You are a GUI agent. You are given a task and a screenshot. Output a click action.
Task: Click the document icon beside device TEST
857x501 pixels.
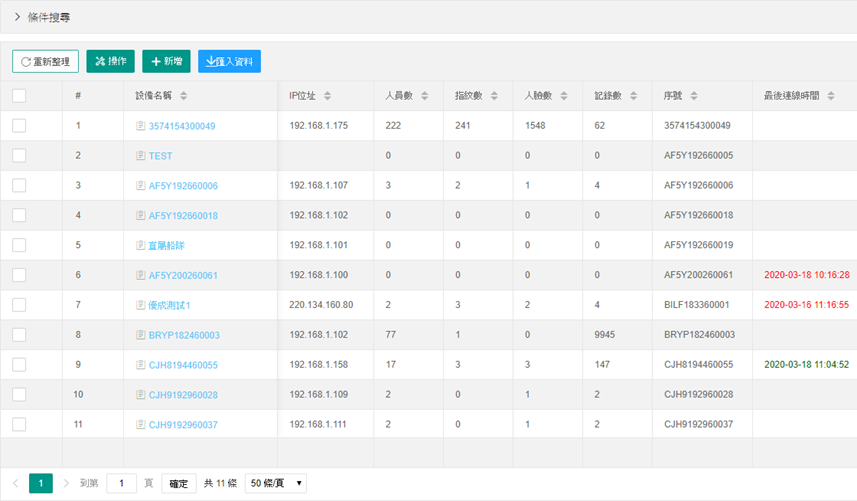click(x=141, y=156)
